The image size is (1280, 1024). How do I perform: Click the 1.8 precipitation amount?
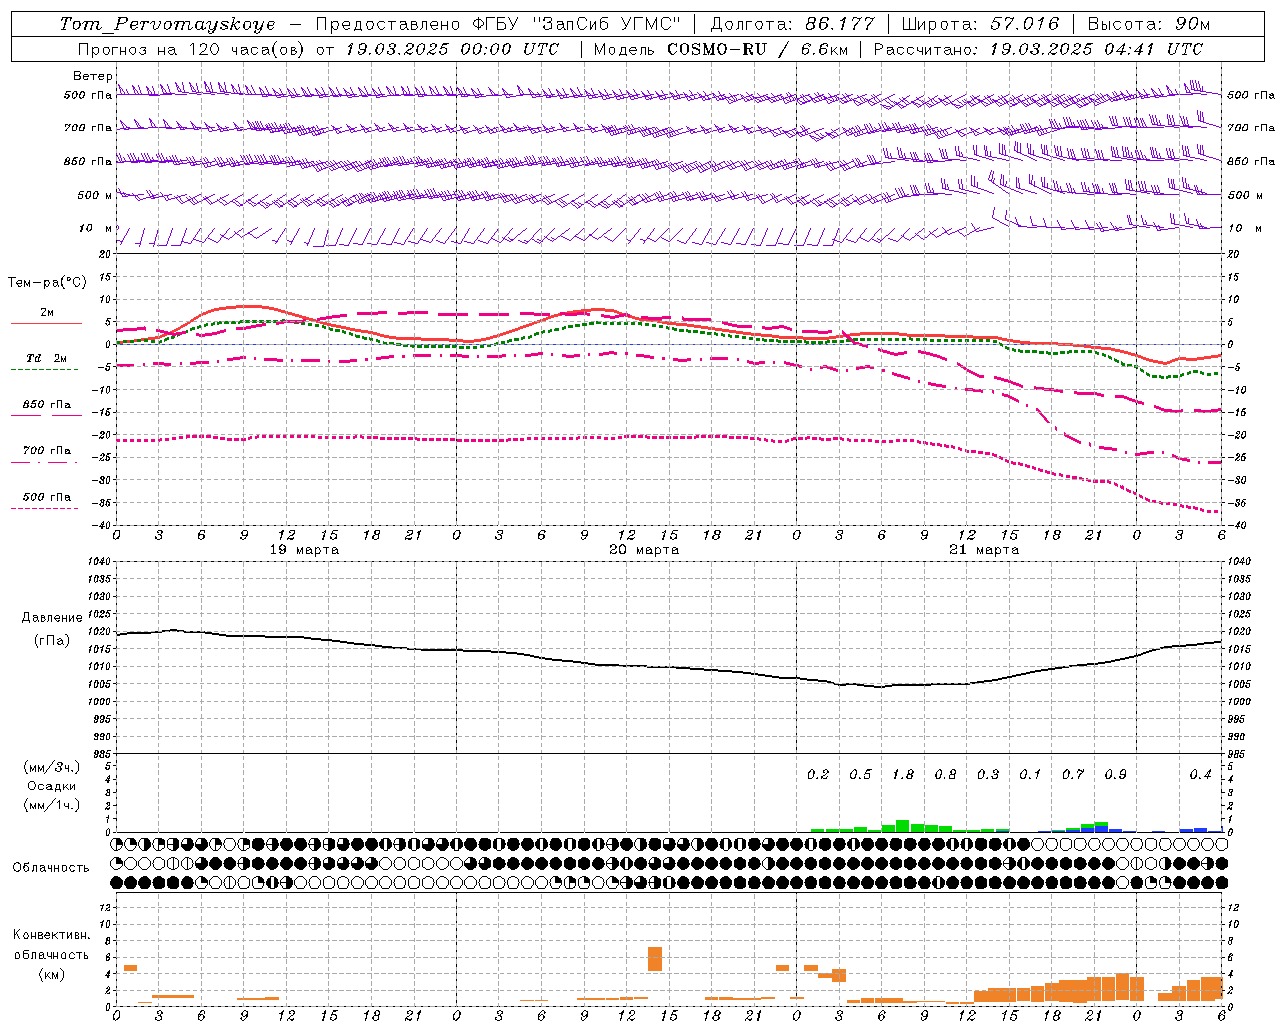(902, 774)
